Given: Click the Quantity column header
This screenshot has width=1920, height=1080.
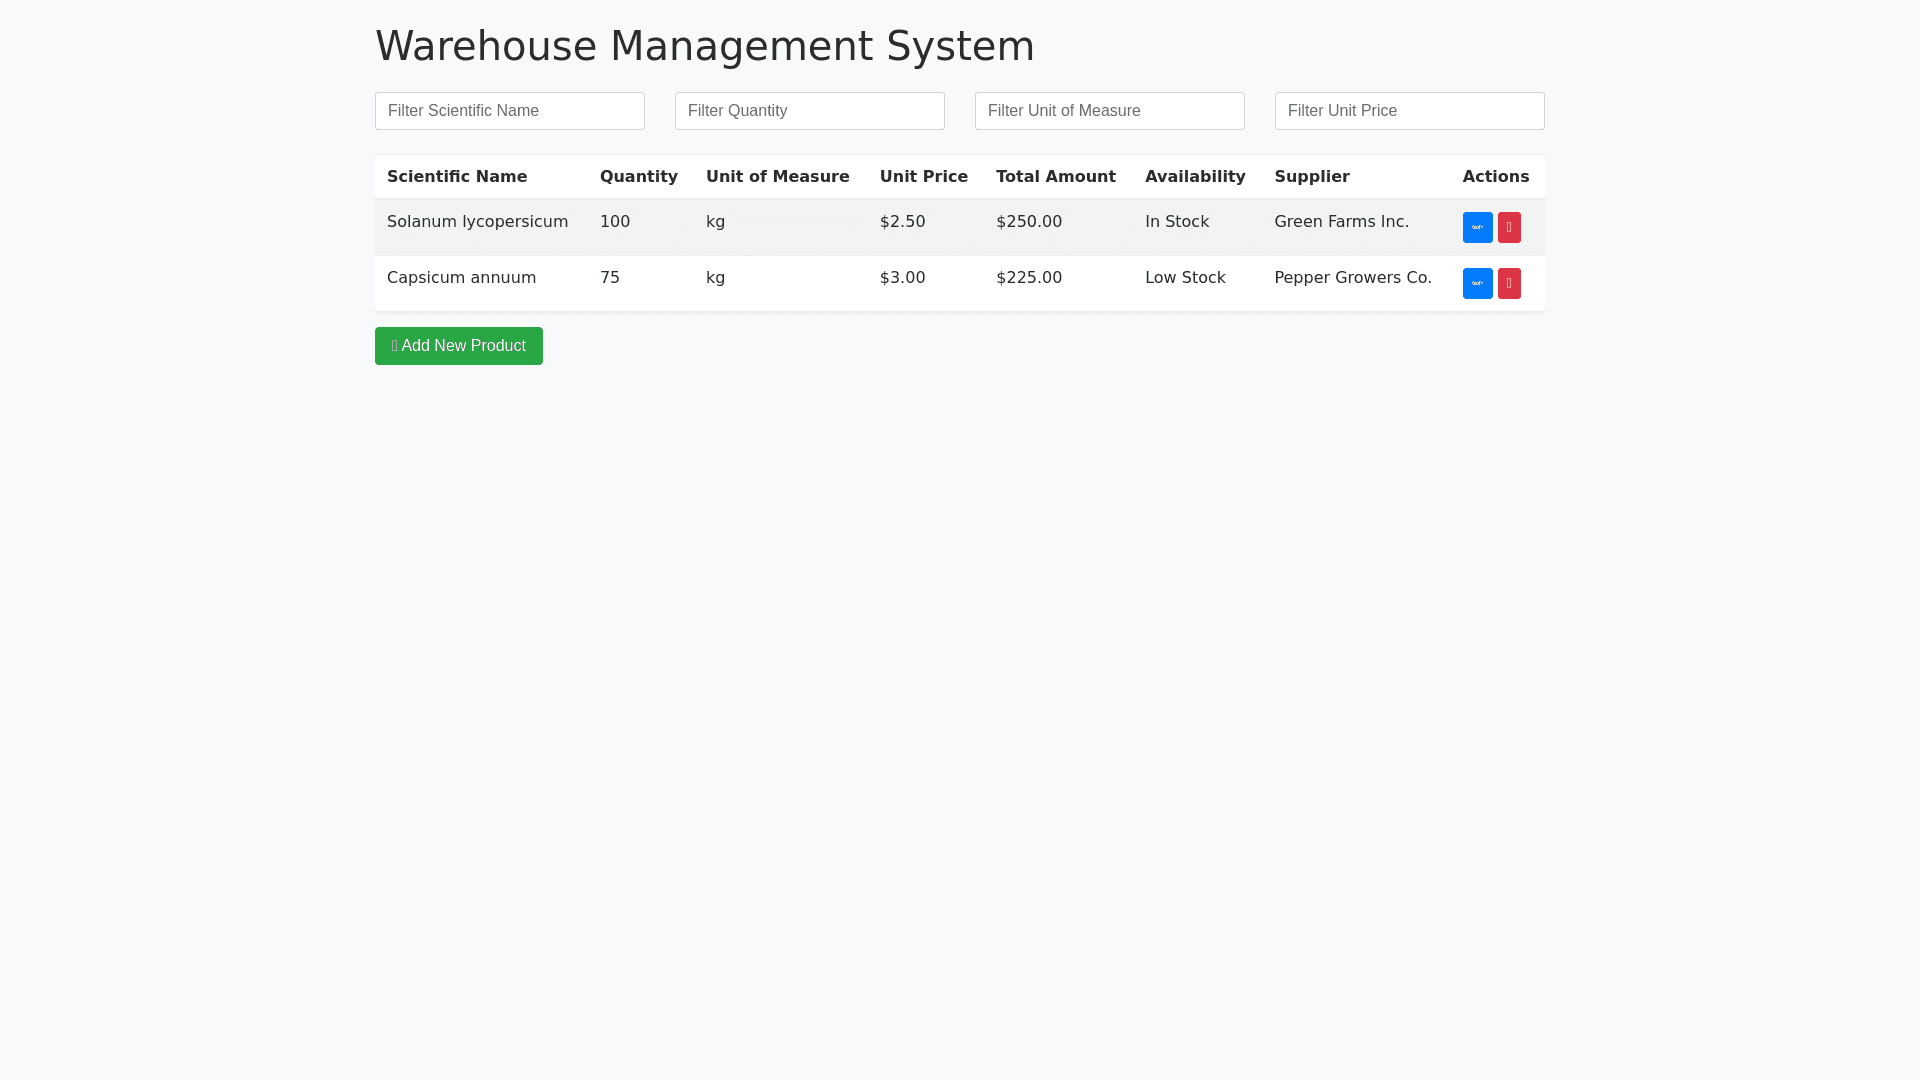Looking at the screenshot, I should 638,177.
